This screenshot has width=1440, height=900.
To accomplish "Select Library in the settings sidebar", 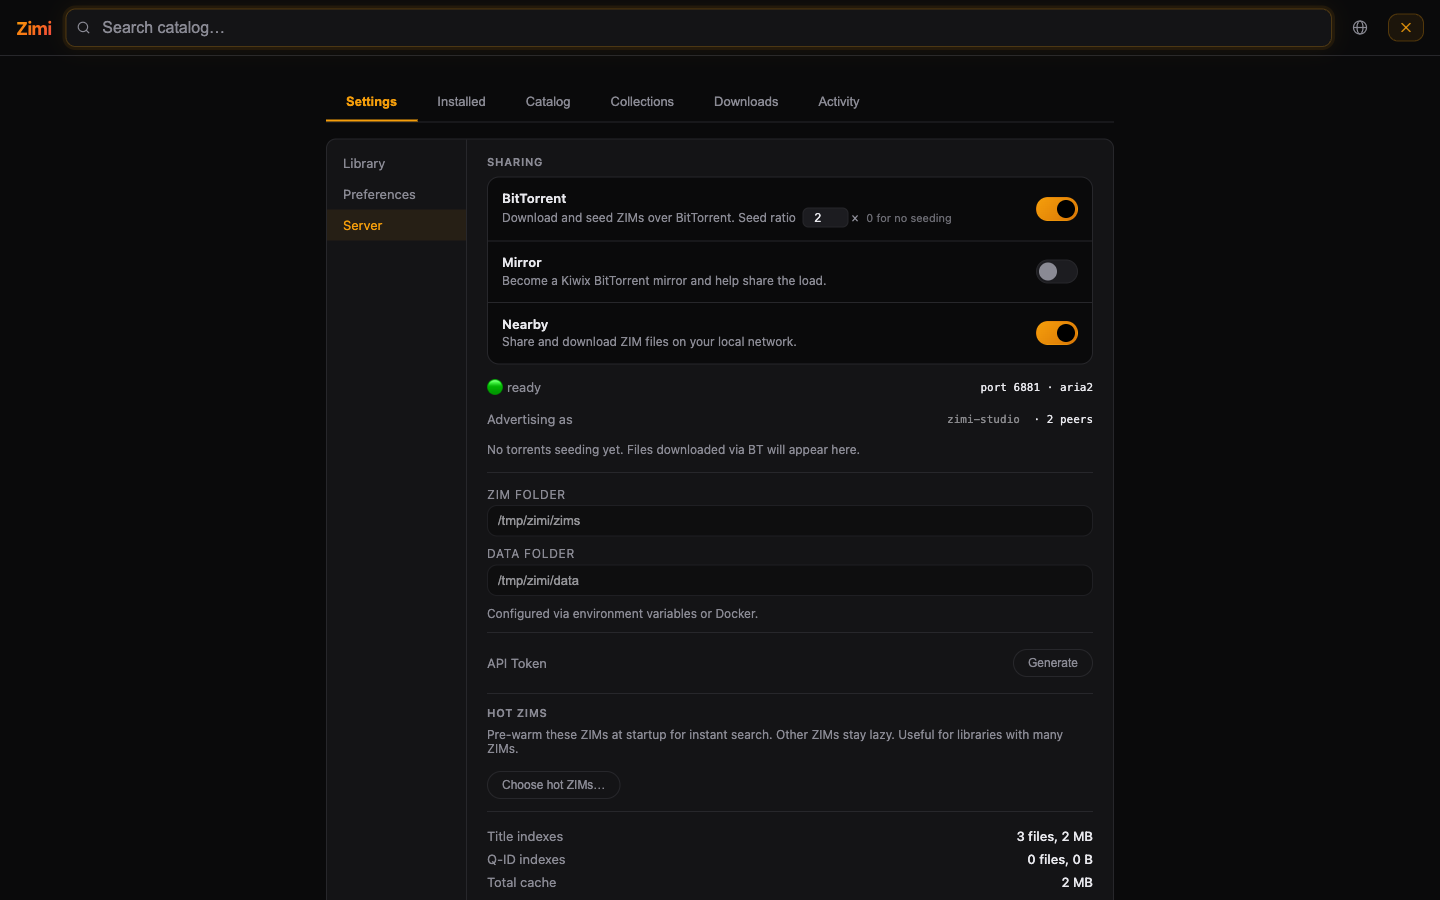I will [x=396, y=163].
